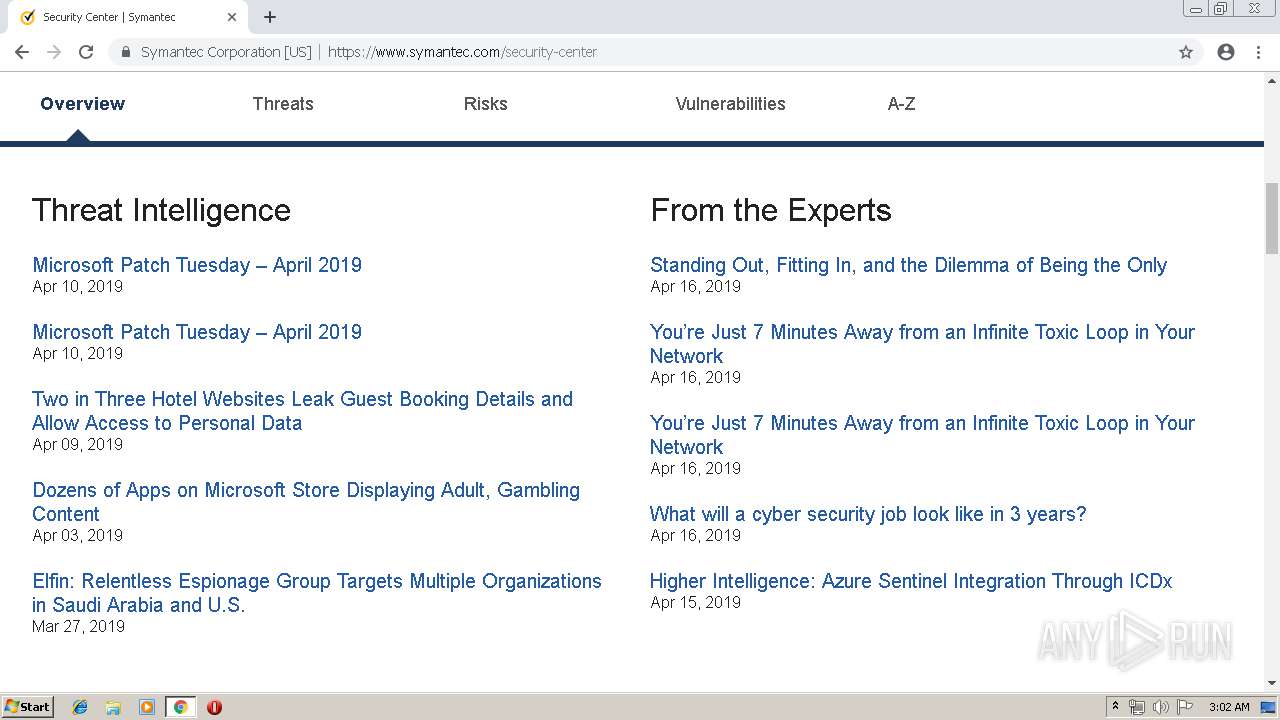Screen dimensions: 1280x720
Task: Click the browser forward arrow
Action: [54, 52]
